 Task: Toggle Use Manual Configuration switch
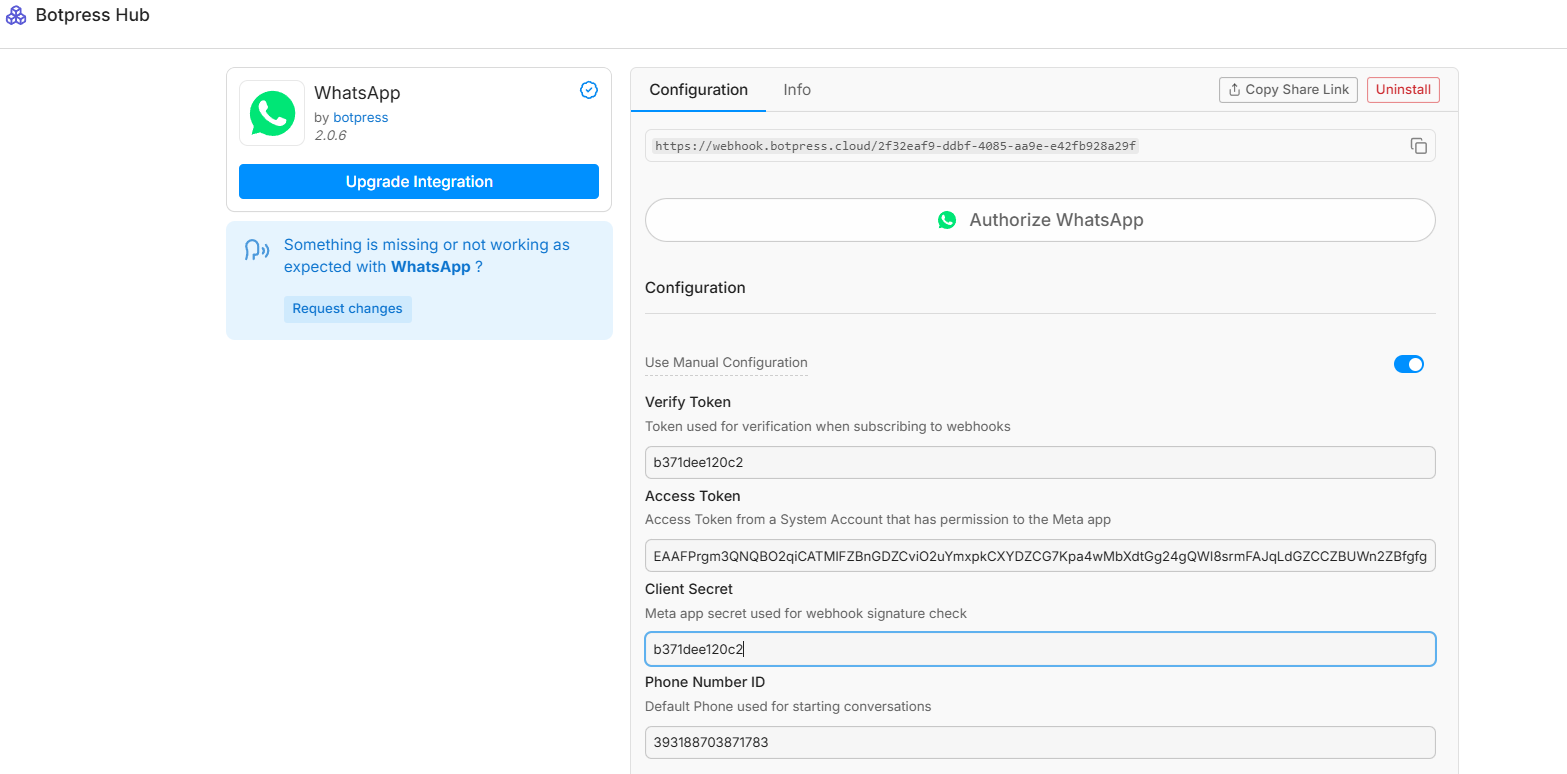coord(1408,364)
